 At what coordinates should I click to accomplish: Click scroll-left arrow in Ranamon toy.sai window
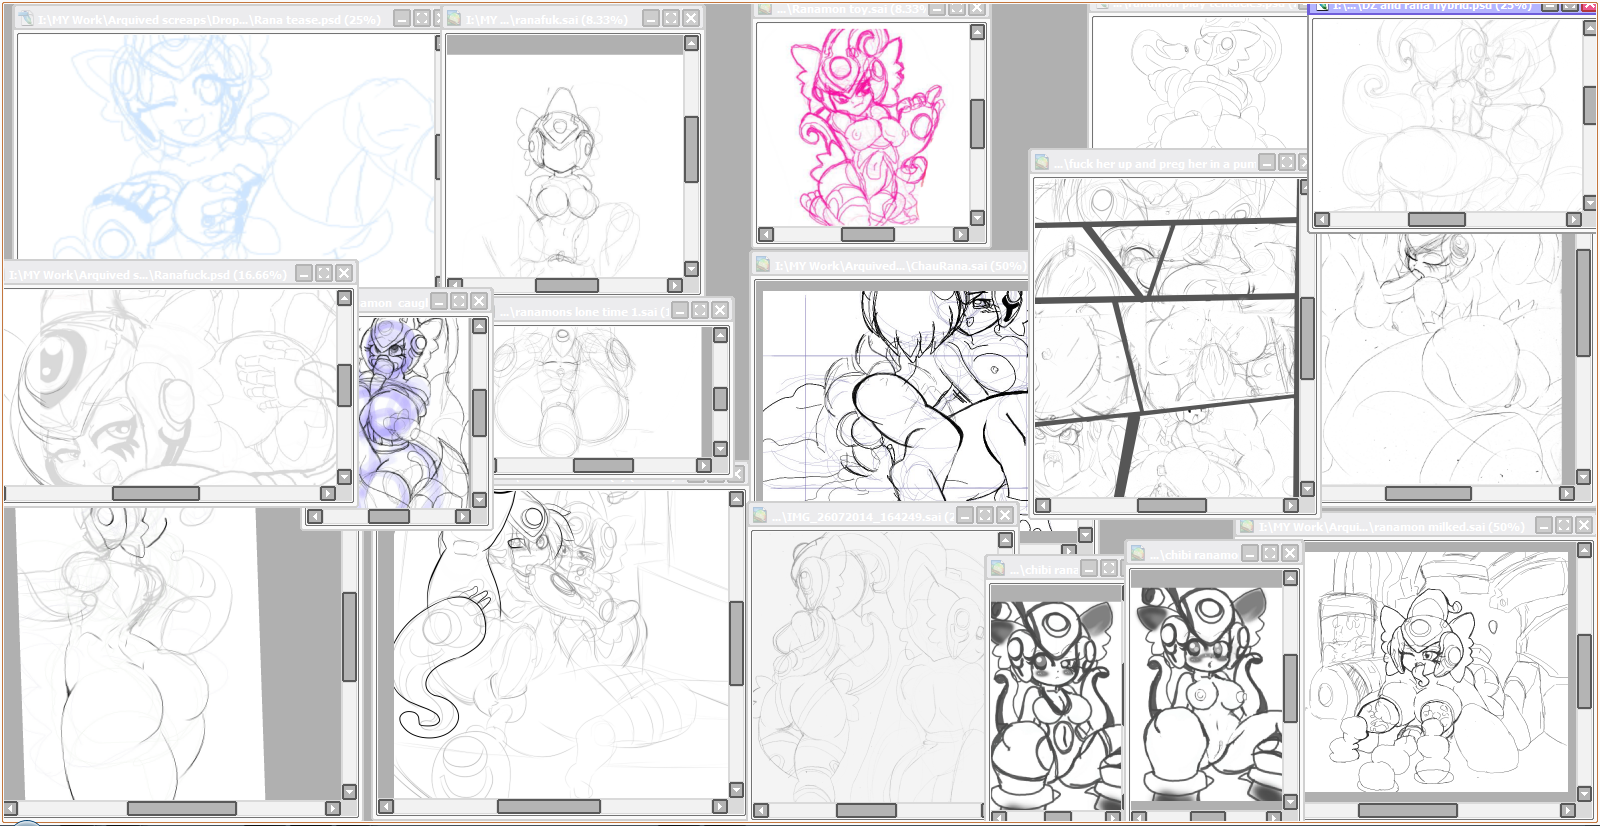click(766, 235)
